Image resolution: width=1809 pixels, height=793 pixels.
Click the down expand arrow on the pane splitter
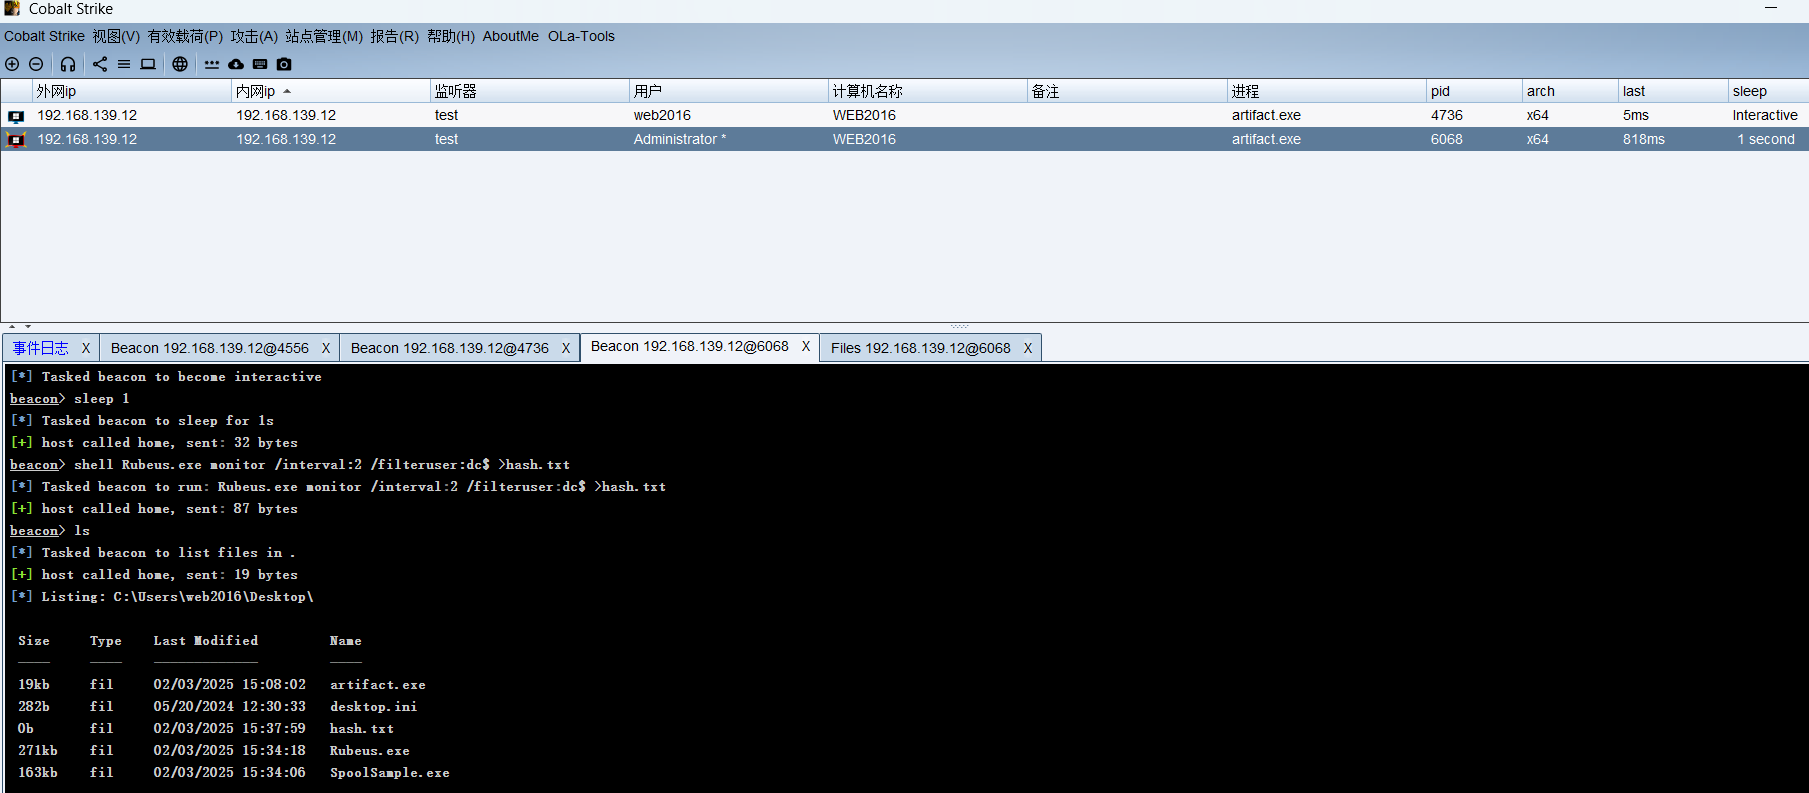click(28, 326)
